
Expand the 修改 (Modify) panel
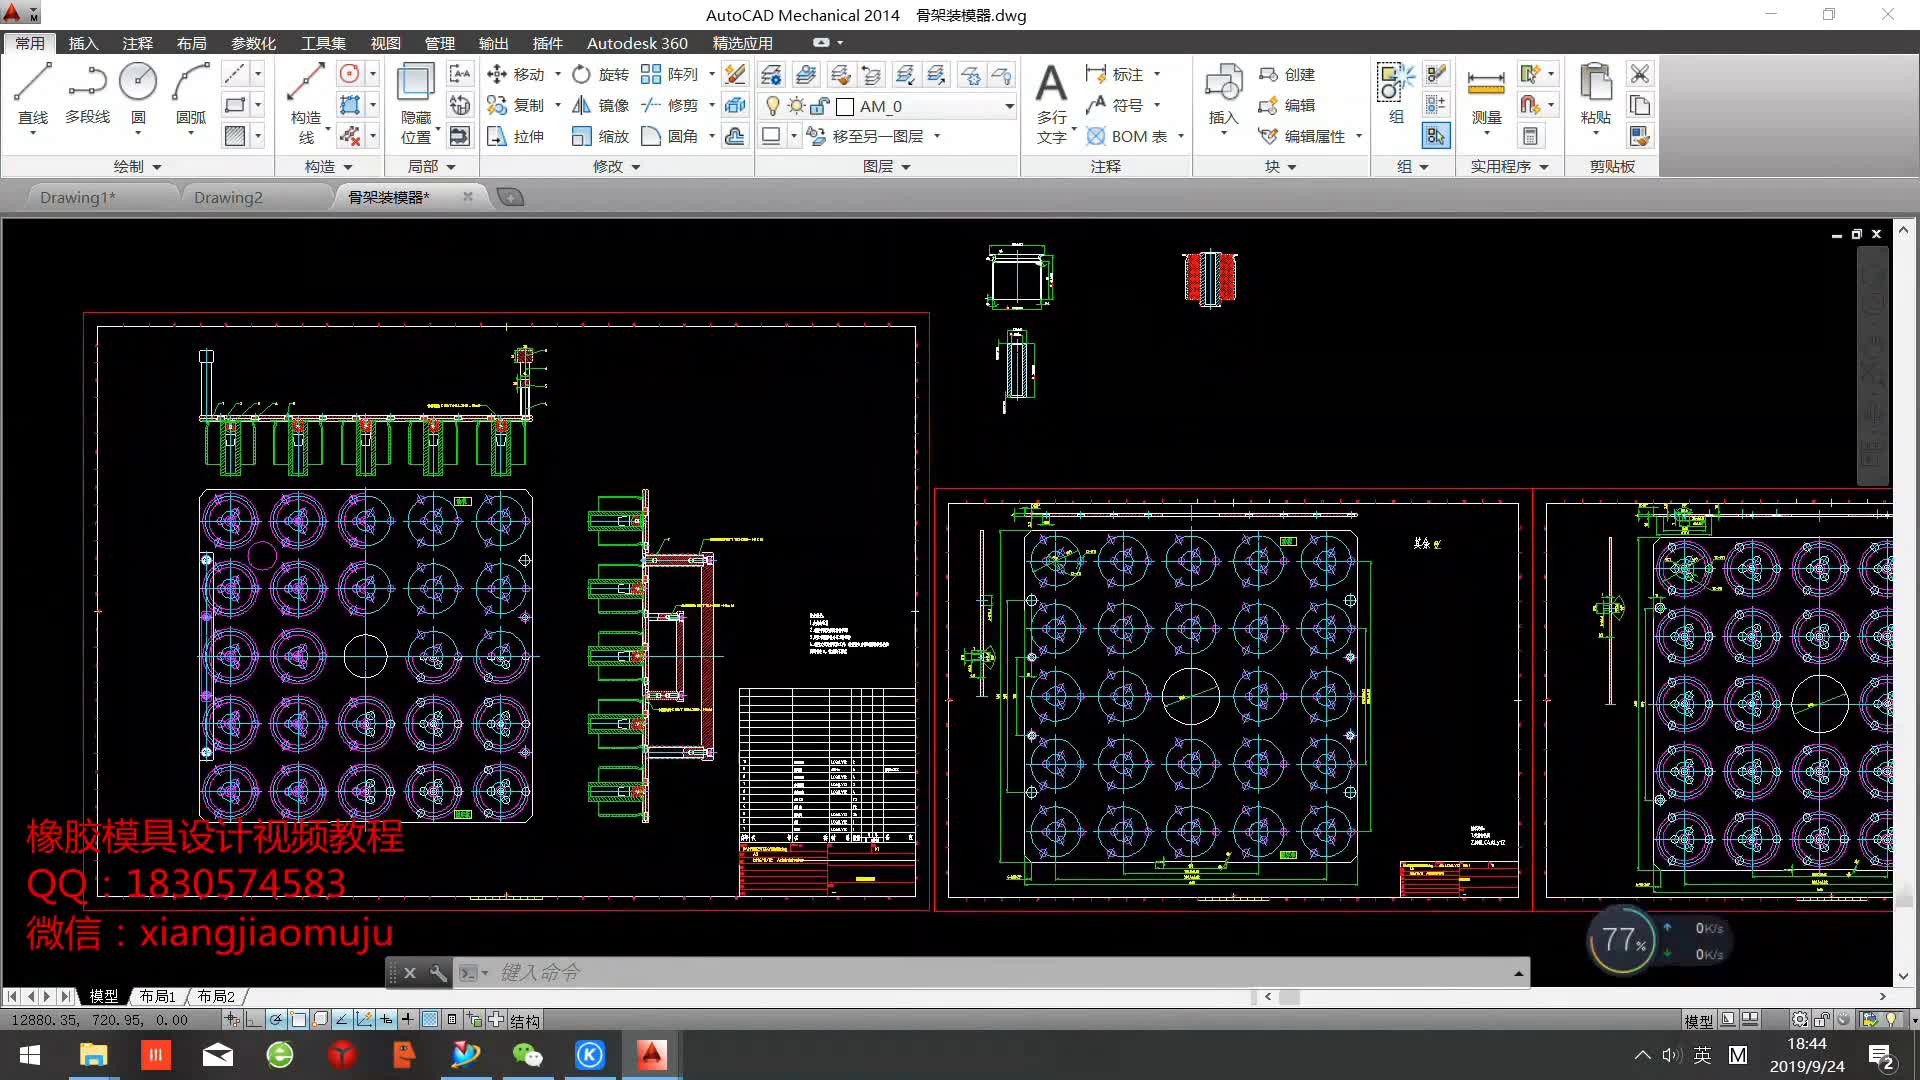coord(616,166)
